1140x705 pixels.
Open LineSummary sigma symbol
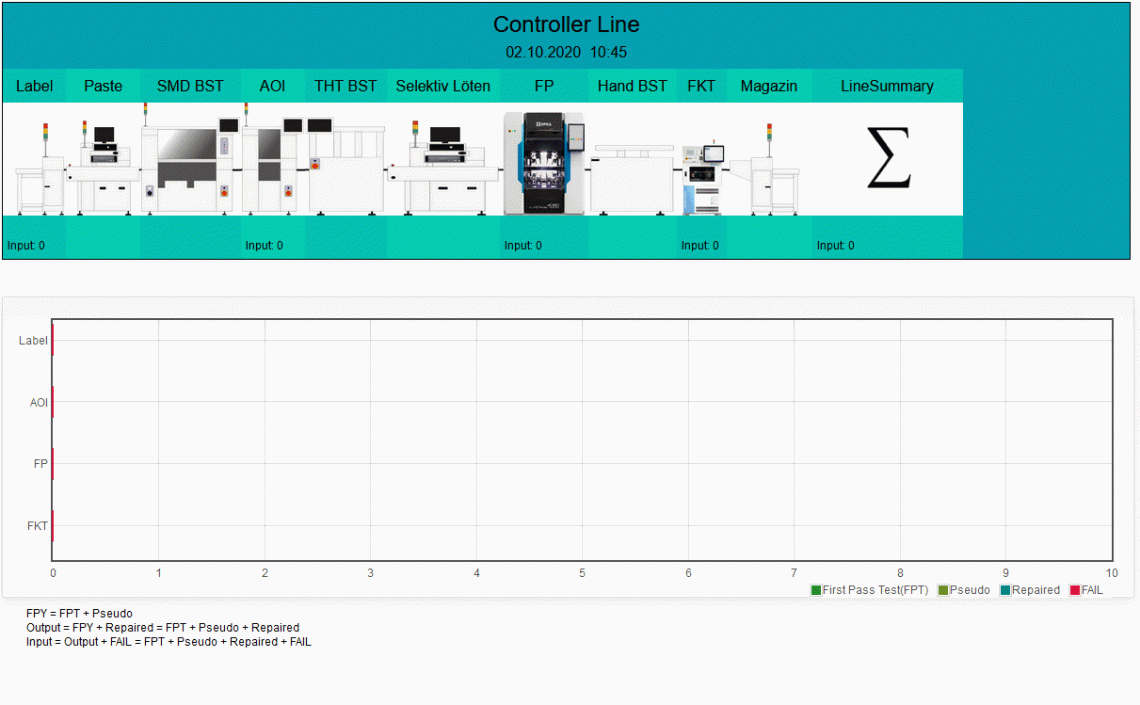888,159
